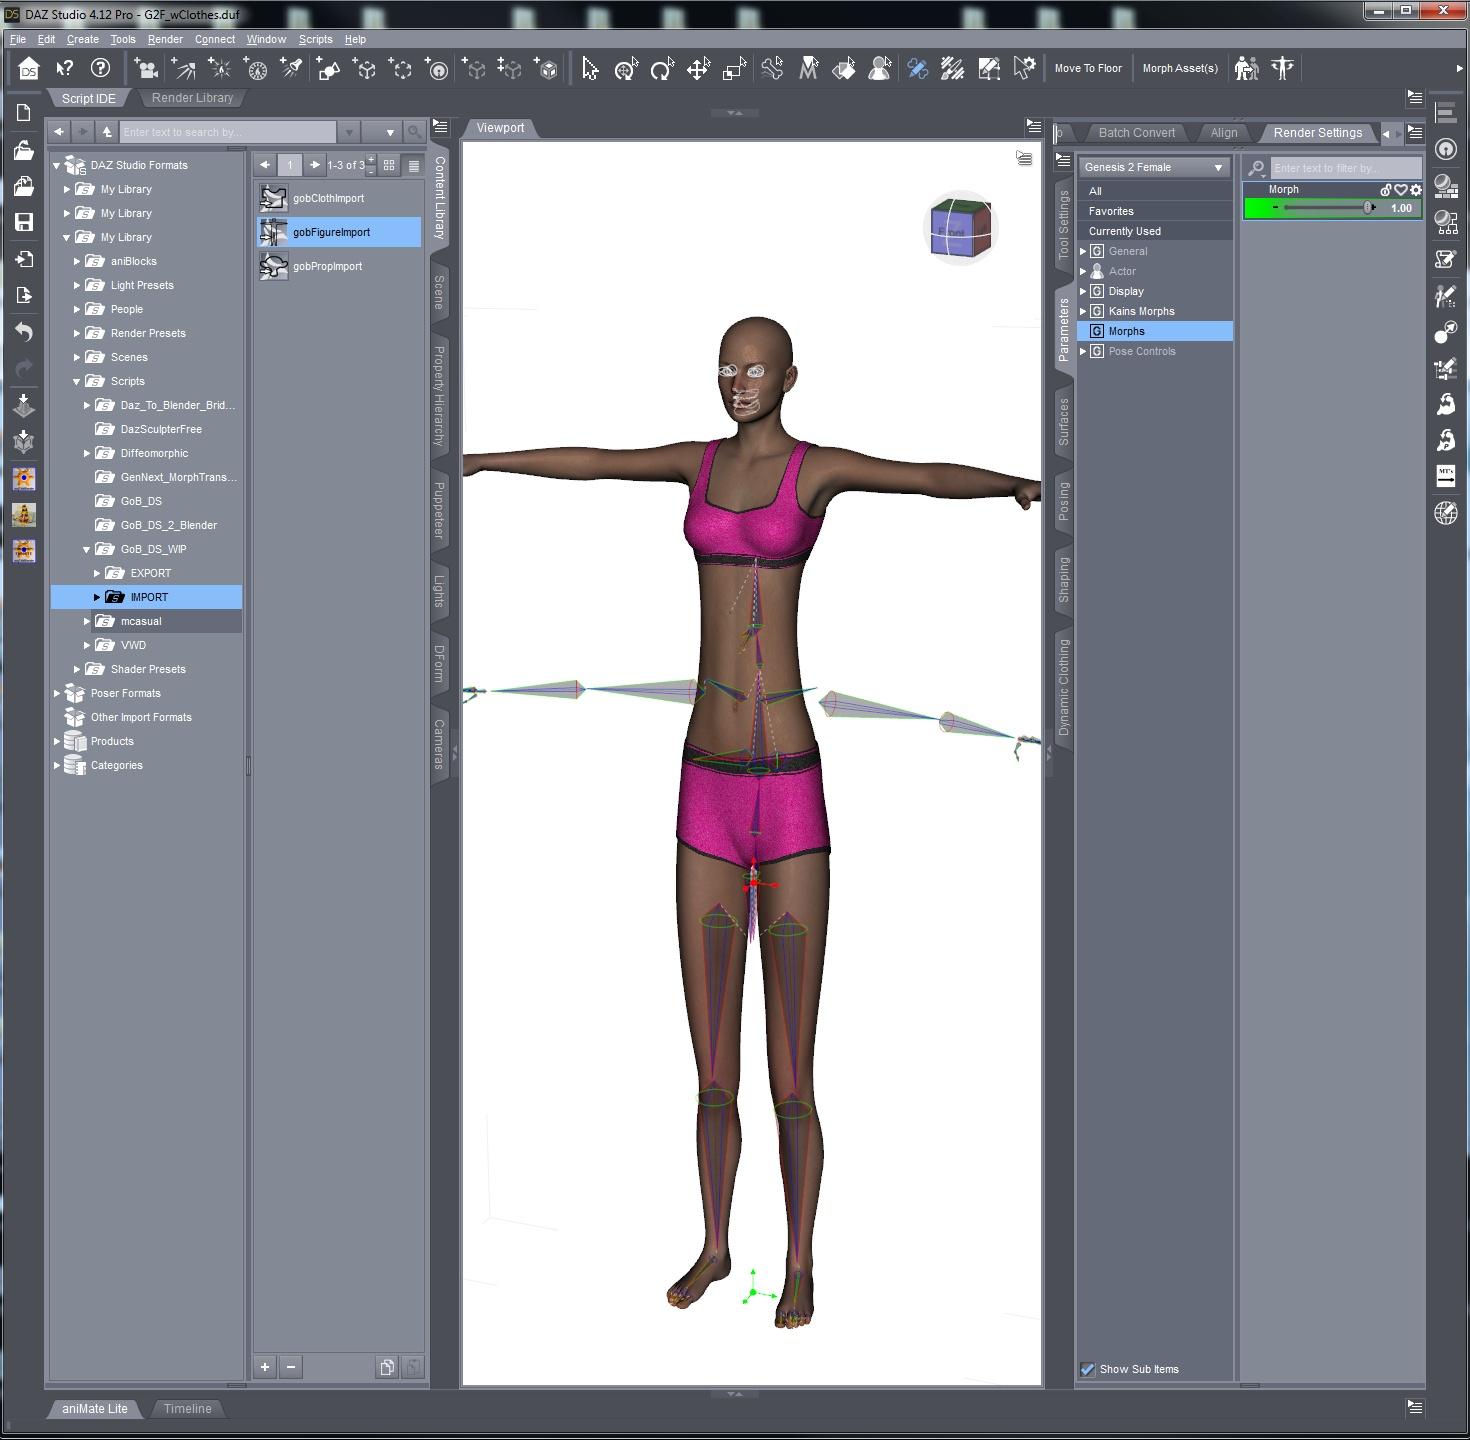The width and height of the screenshot is (1470, 1440).
Task: Click the What's This help icon
Action: pos(64,68)
